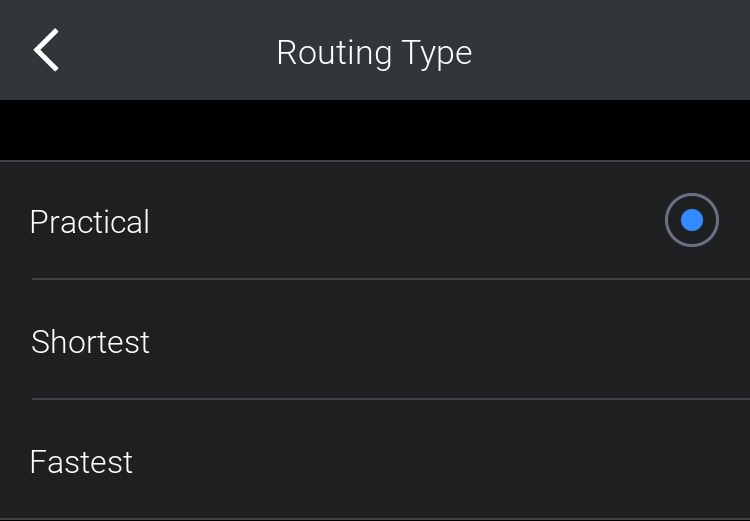Screen dimensions: 750x521
Task: Click the middle of the Fastest row
Action: [x=375, y=461]
